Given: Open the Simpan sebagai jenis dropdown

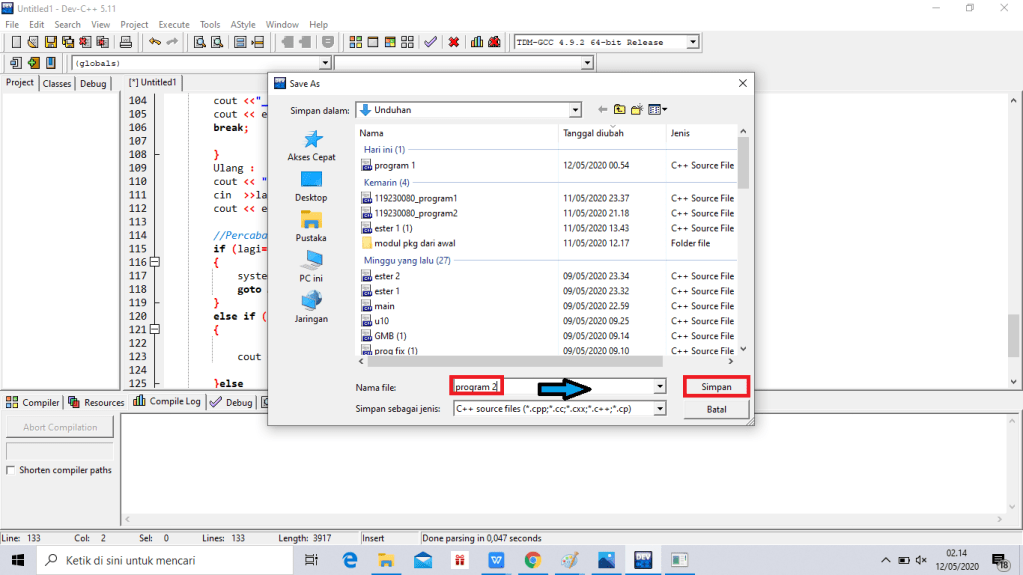Looking at the screenshot, I should (x=659, y=408).
